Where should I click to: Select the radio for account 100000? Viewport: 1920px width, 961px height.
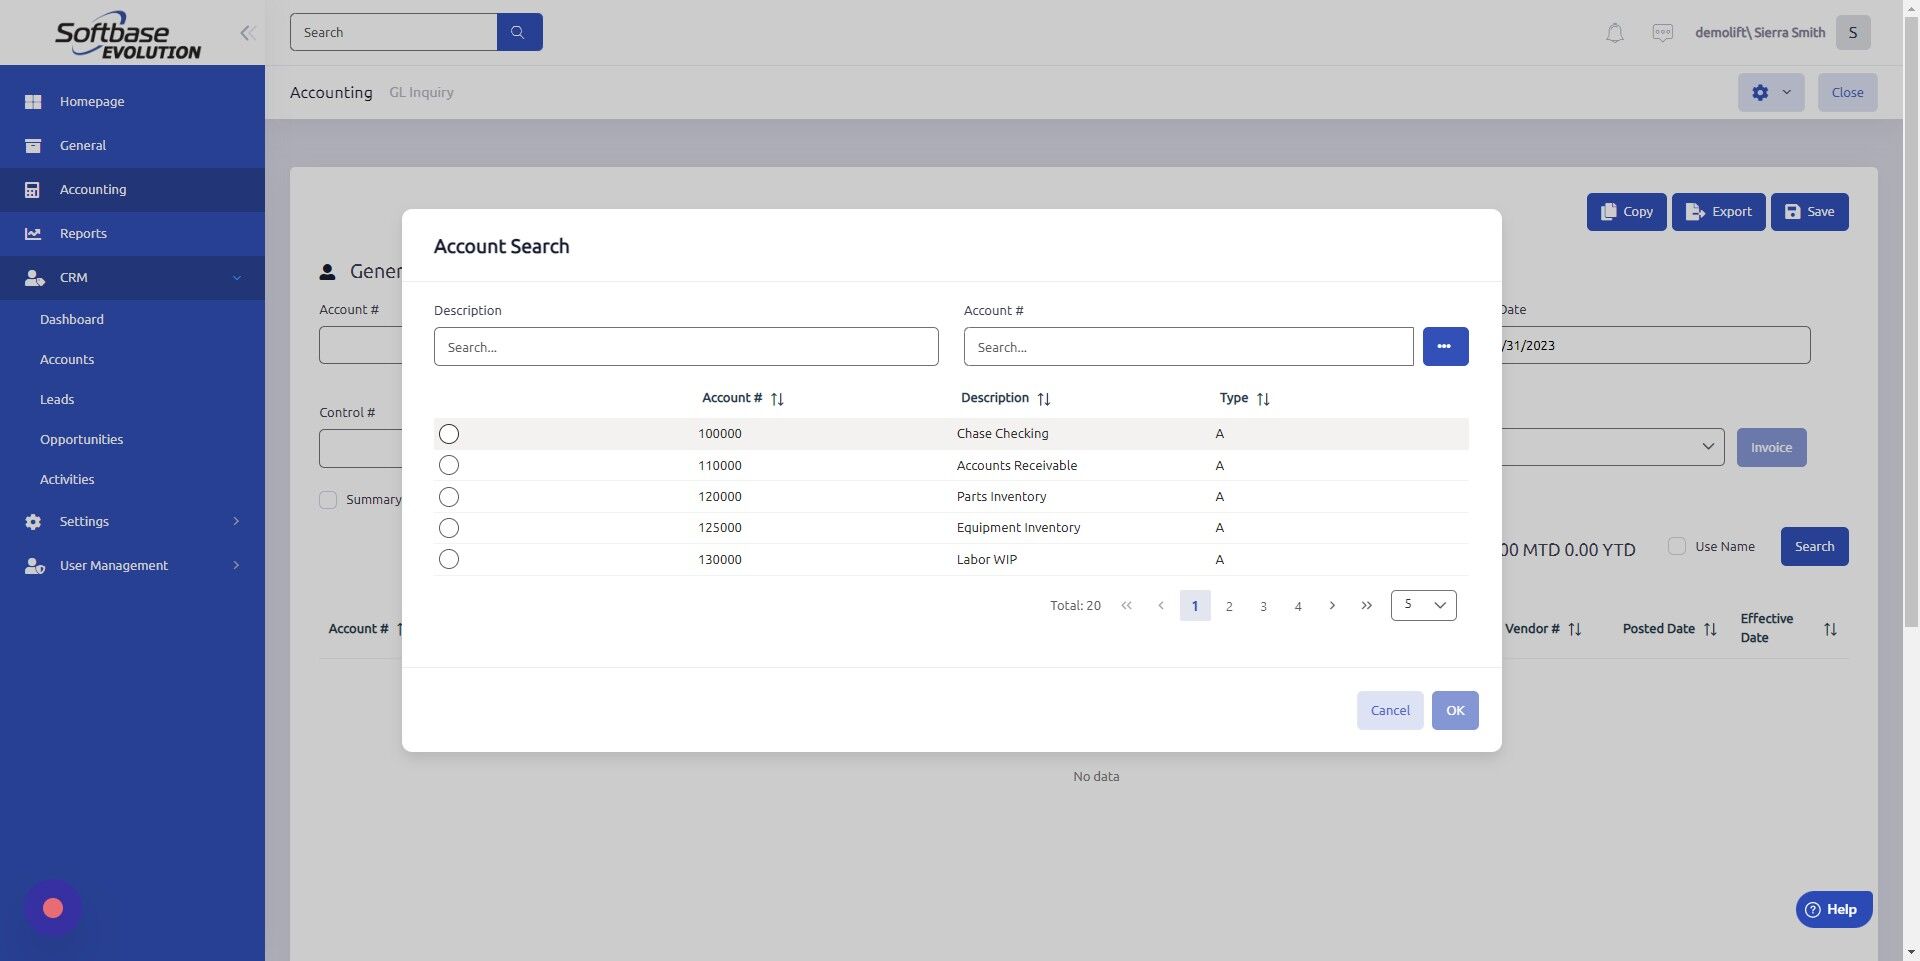(449, 434)
